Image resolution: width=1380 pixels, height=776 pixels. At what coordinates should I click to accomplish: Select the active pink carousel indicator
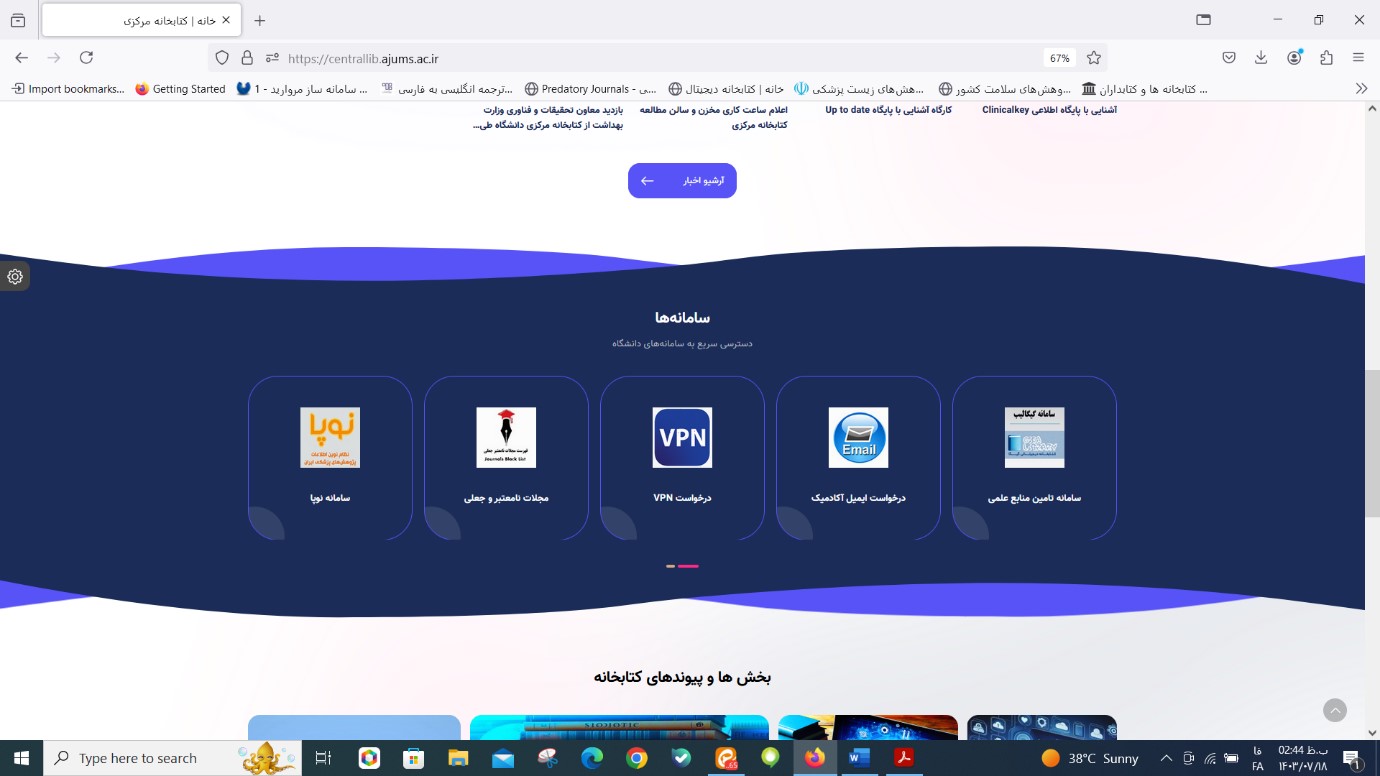(x=688, y=566)
